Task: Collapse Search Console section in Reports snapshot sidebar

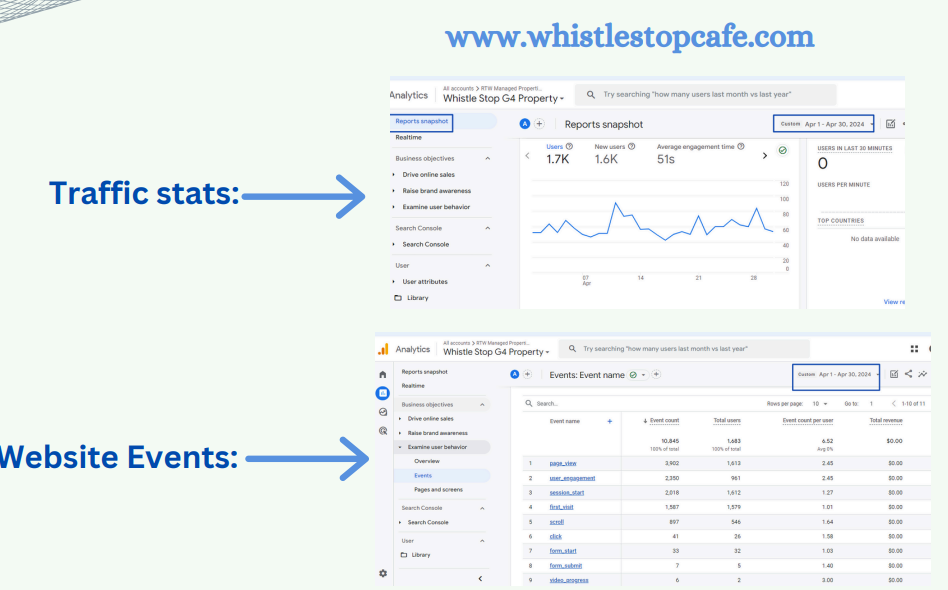Action: [x=487, y=228]
